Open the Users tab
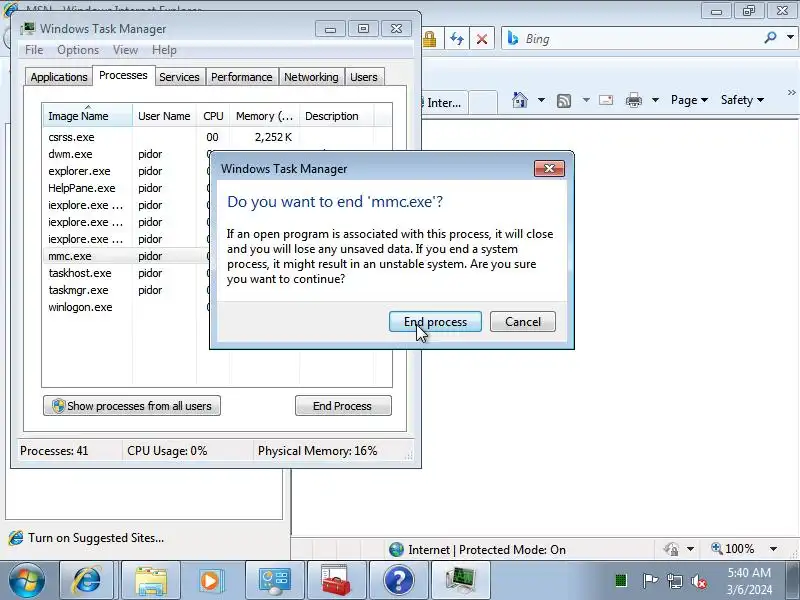 [x=364, y=77]
